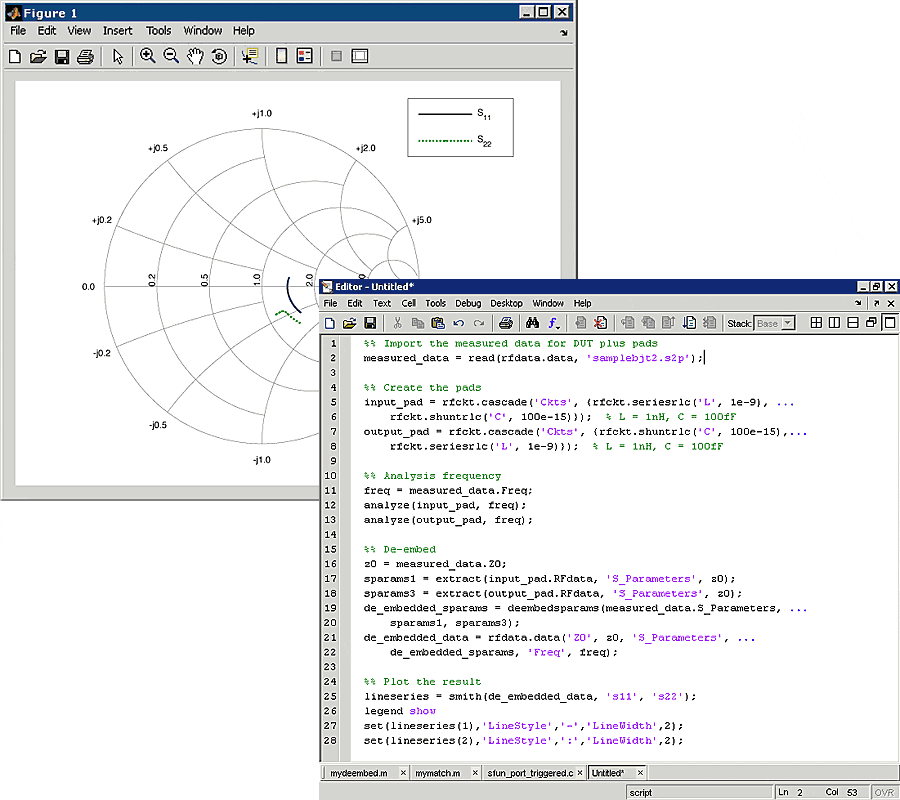The image size is (900, 800).
Task: Open Window menu in Figure 1
Action: click(x=203, y=30)
